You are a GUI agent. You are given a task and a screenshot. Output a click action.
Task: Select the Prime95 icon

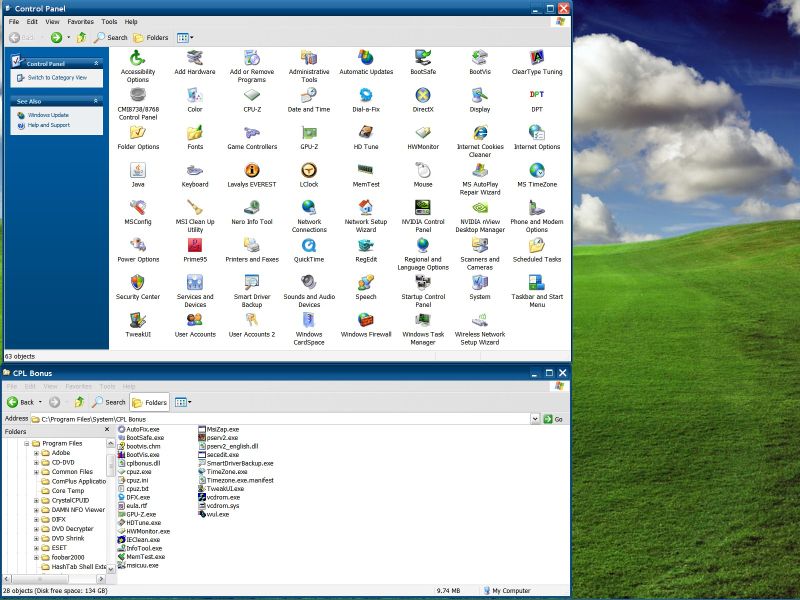(195, 246)
